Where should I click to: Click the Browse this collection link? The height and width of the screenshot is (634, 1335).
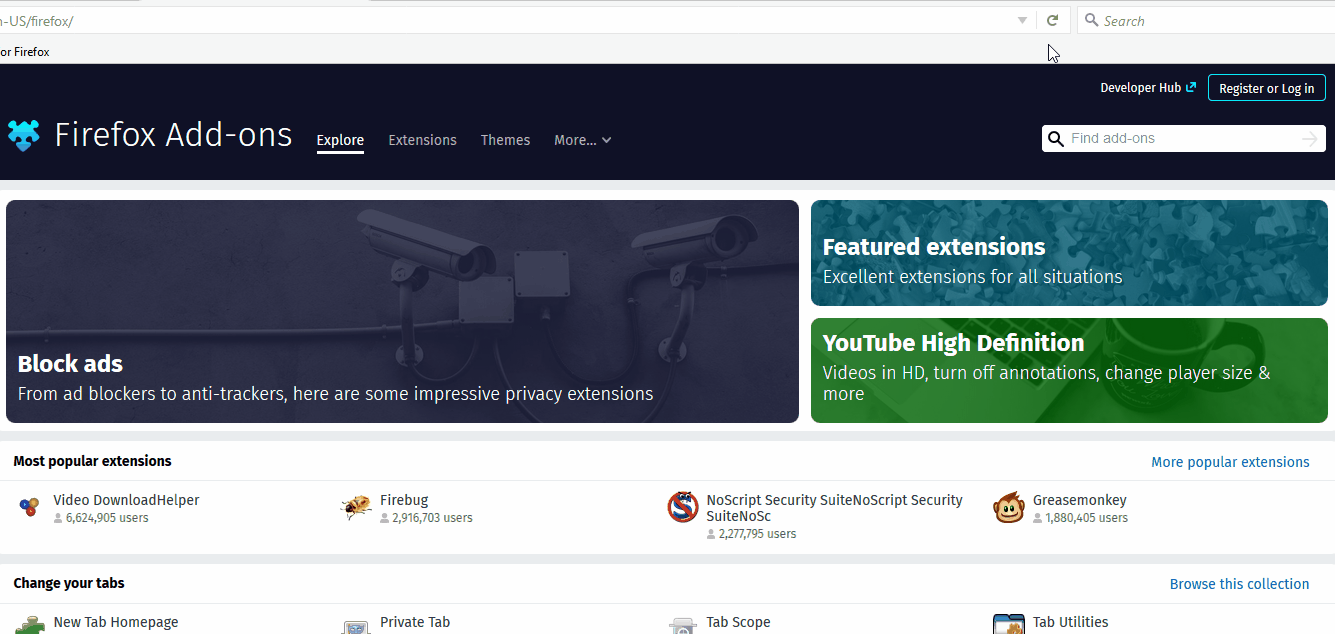1239,584
